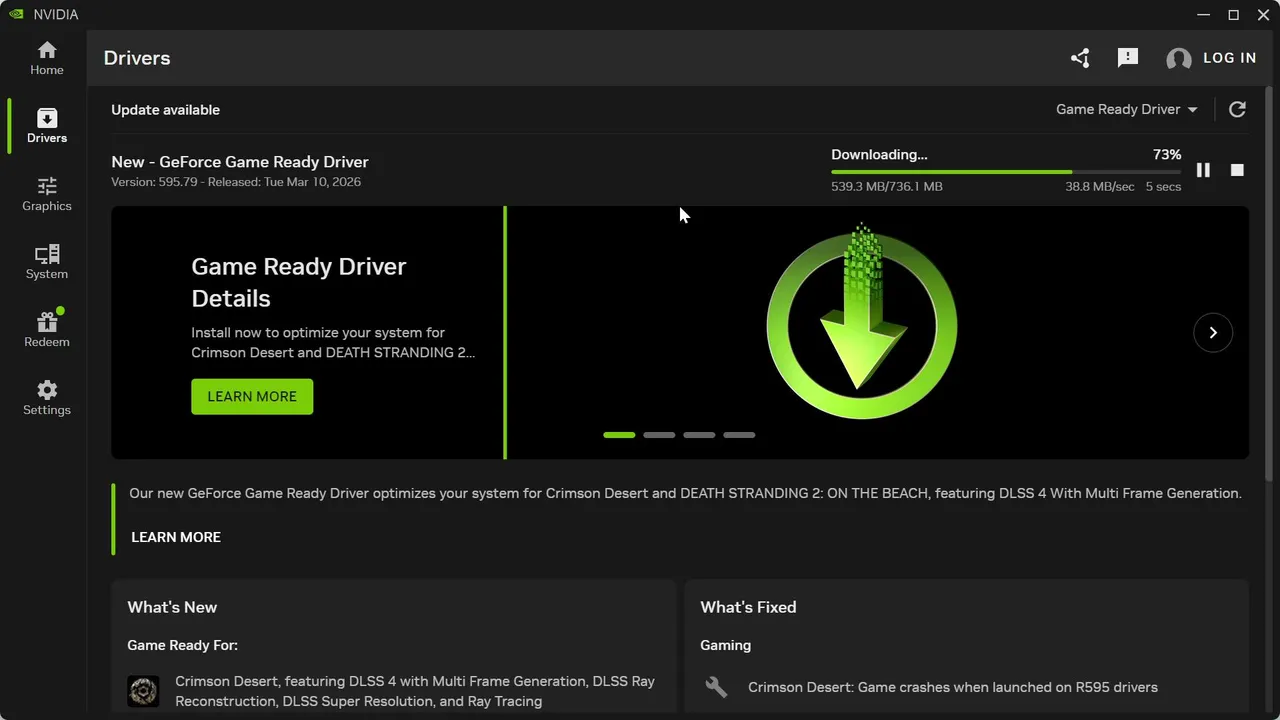Select the fourth carousel indicator

click(739, 435)
